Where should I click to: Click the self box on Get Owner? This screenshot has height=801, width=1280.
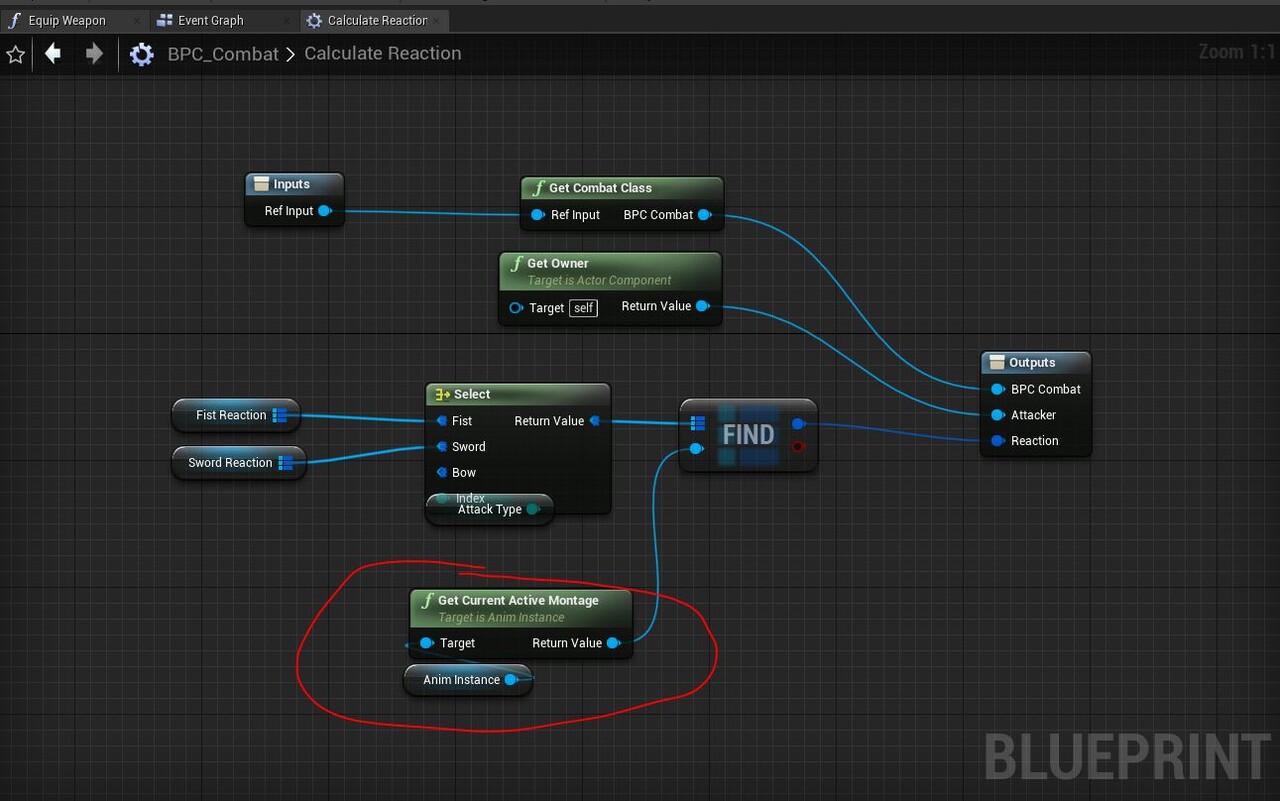point(584,308)
